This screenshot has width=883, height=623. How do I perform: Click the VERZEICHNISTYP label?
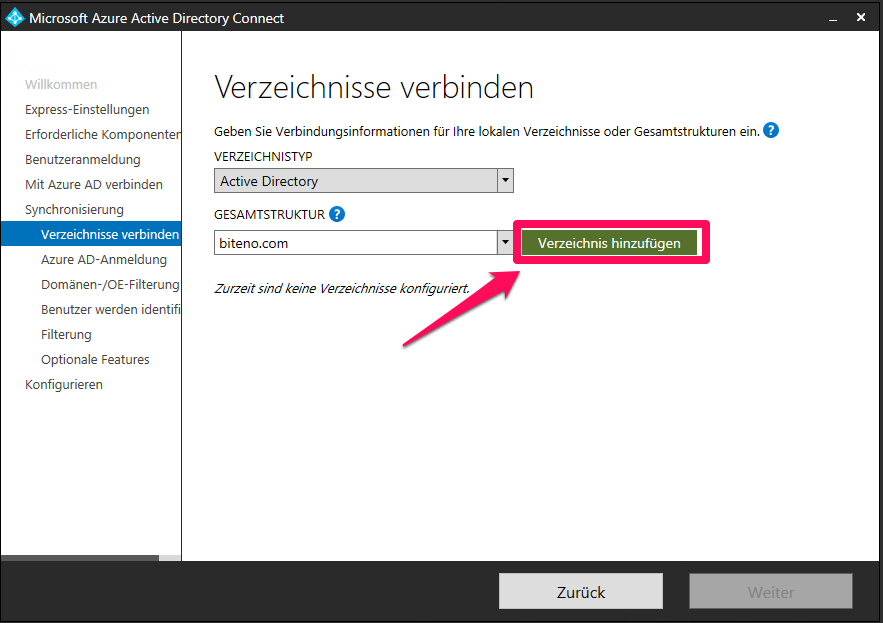coord(263,156)
